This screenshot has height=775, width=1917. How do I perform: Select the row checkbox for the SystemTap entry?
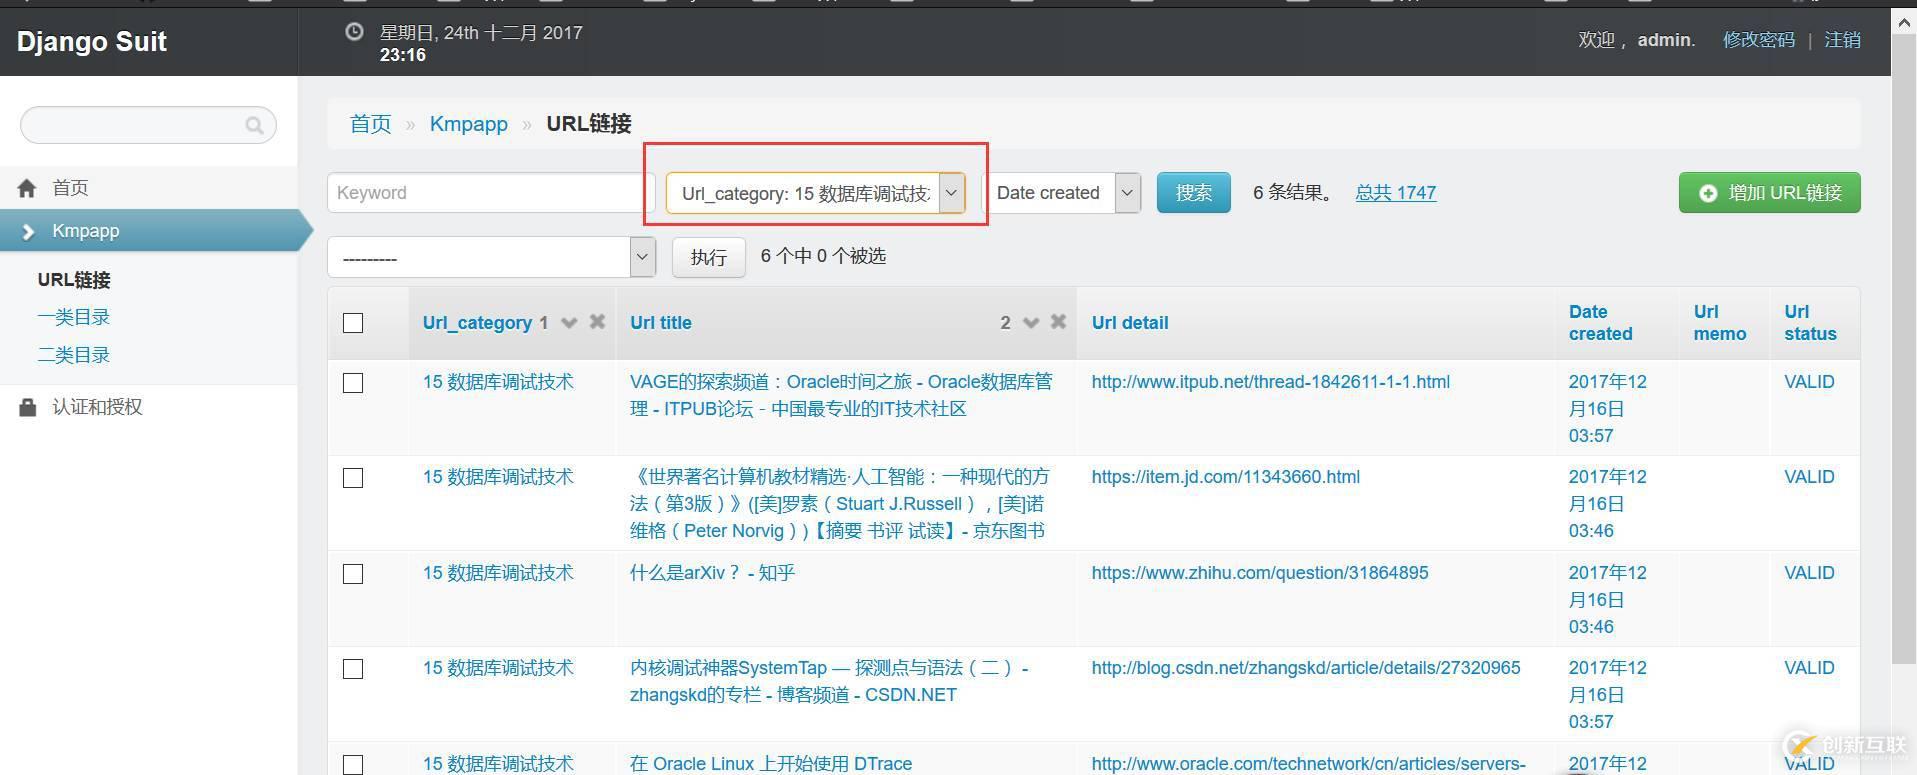pyautogui.click(x=353, y=669)
